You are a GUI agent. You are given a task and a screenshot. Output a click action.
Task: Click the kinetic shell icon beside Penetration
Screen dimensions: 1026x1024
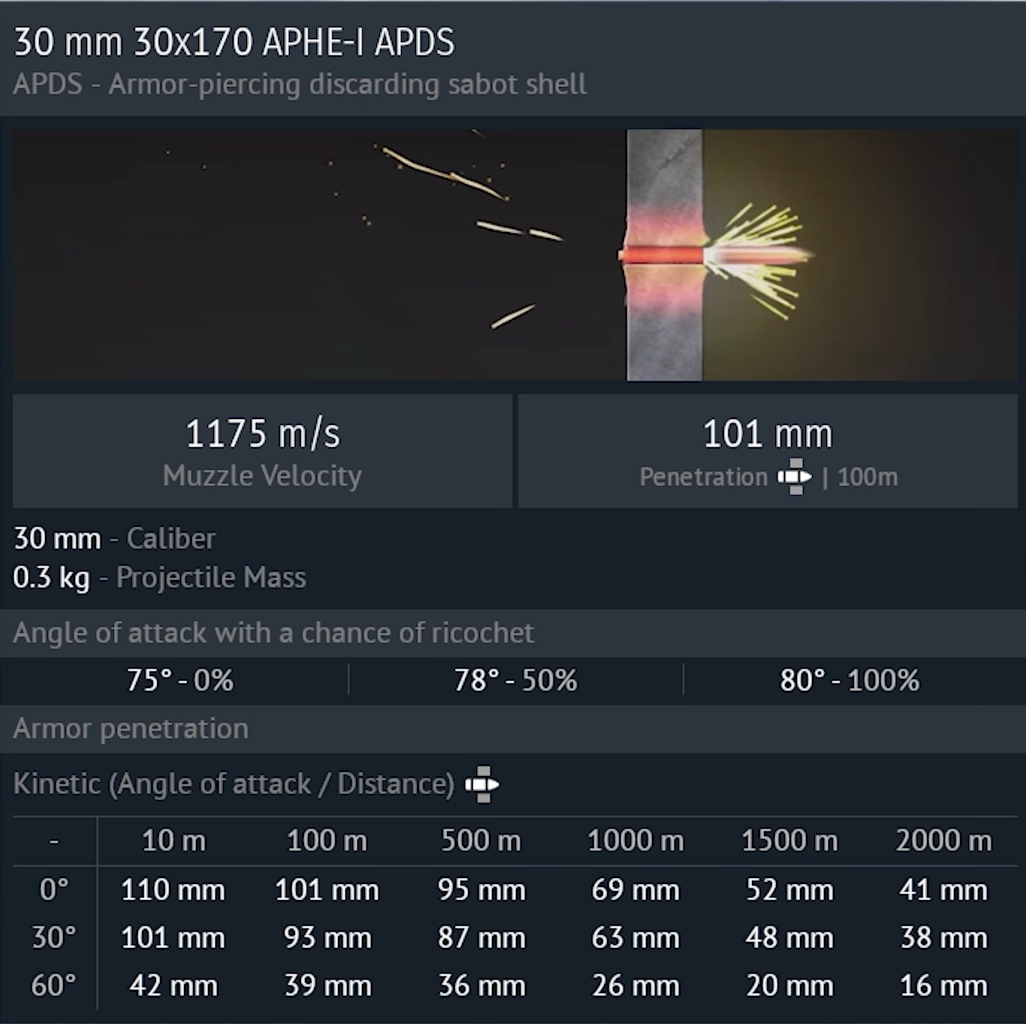pyautogui.click(x=795, y=477)
